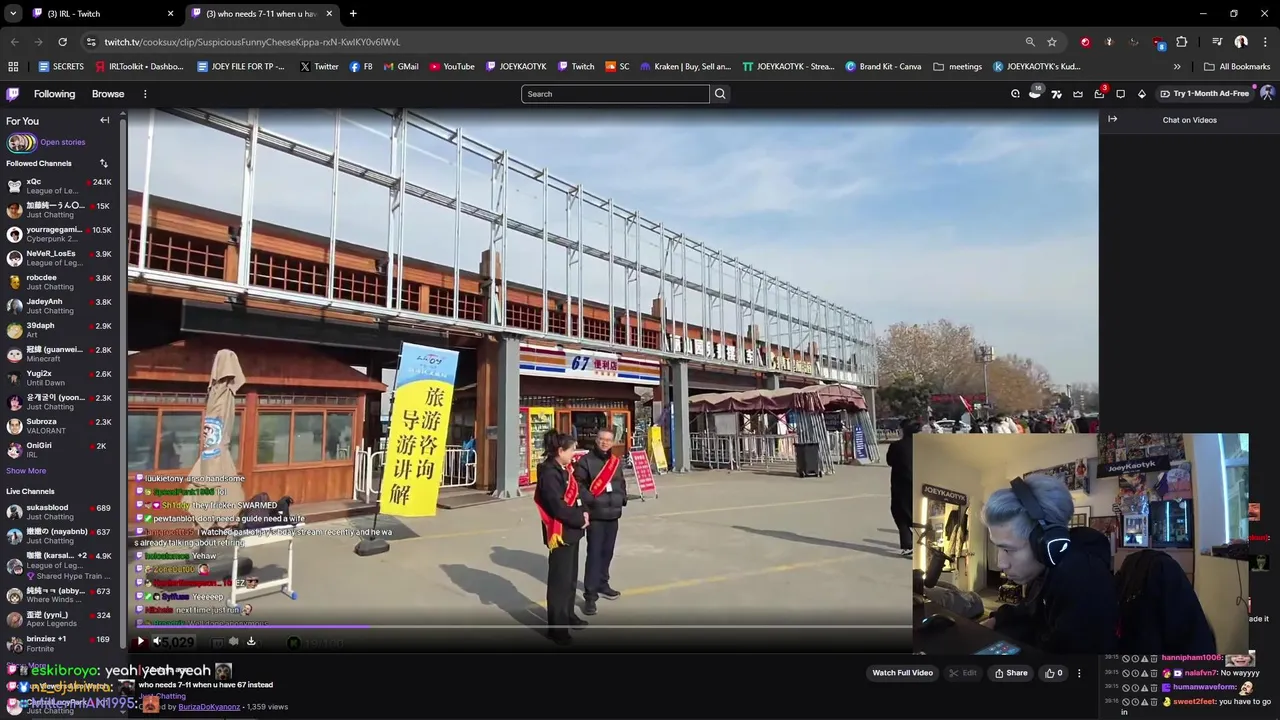Close the who needs 7-11 tab
The image size is (1280, 720).
click(329, 14)
